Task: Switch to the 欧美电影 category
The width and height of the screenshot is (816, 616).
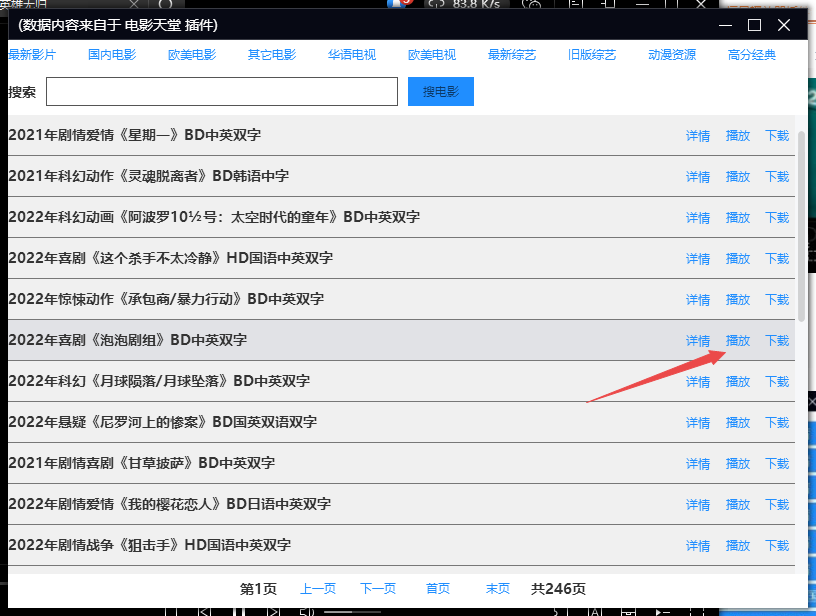Action: (192, 55)
